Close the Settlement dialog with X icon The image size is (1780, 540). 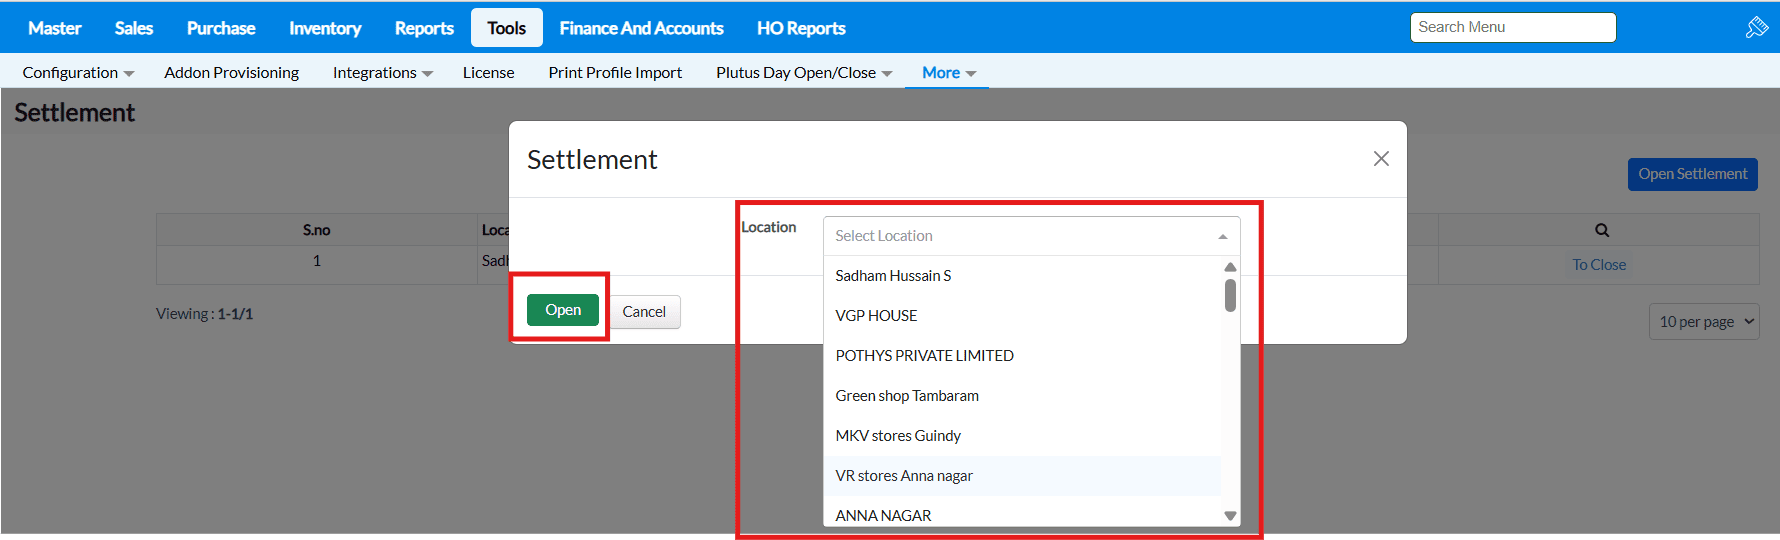click(1381, 159)
